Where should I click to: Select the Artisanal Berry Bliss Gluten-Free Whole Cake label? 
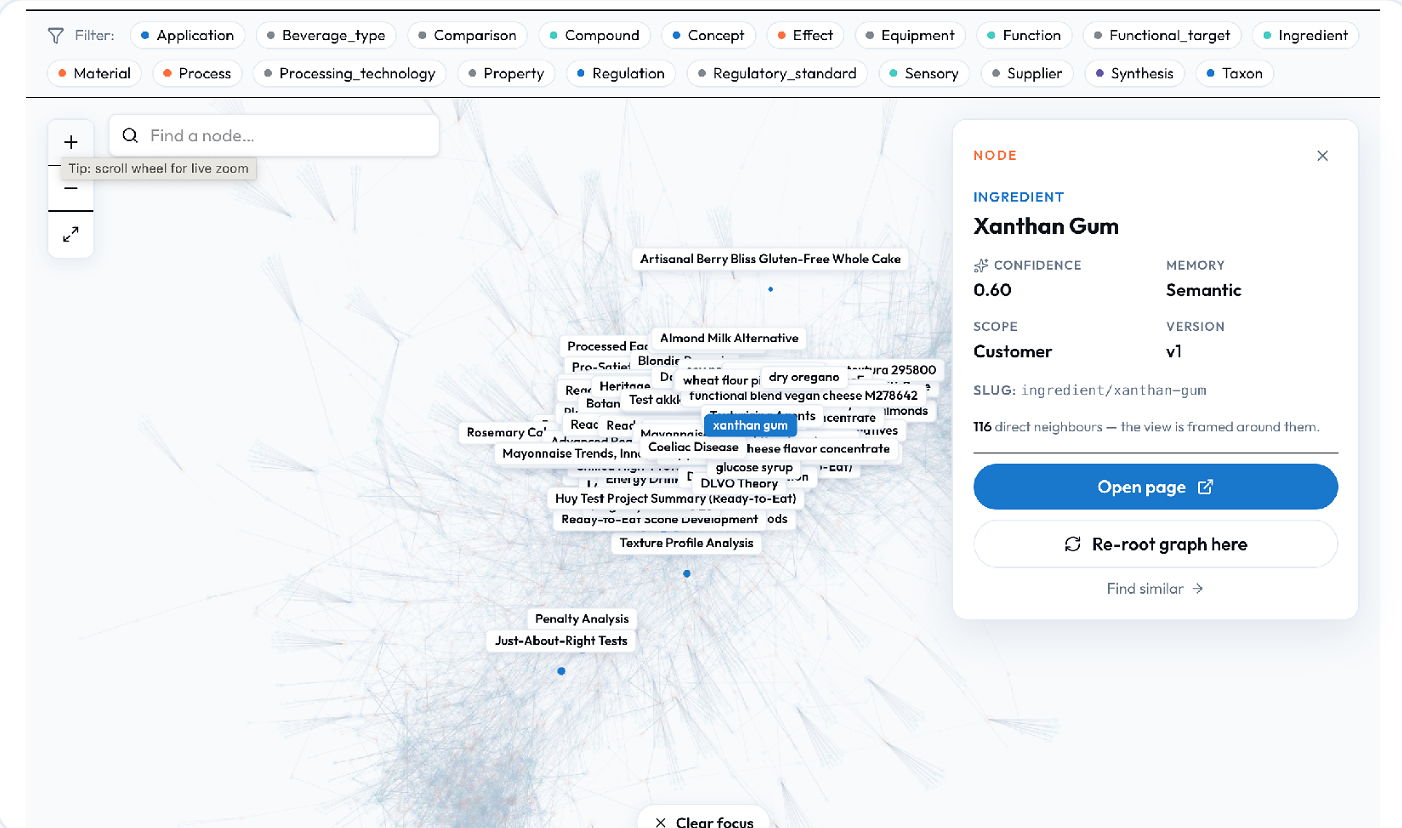pyautogui.click(x=771, y=259)
